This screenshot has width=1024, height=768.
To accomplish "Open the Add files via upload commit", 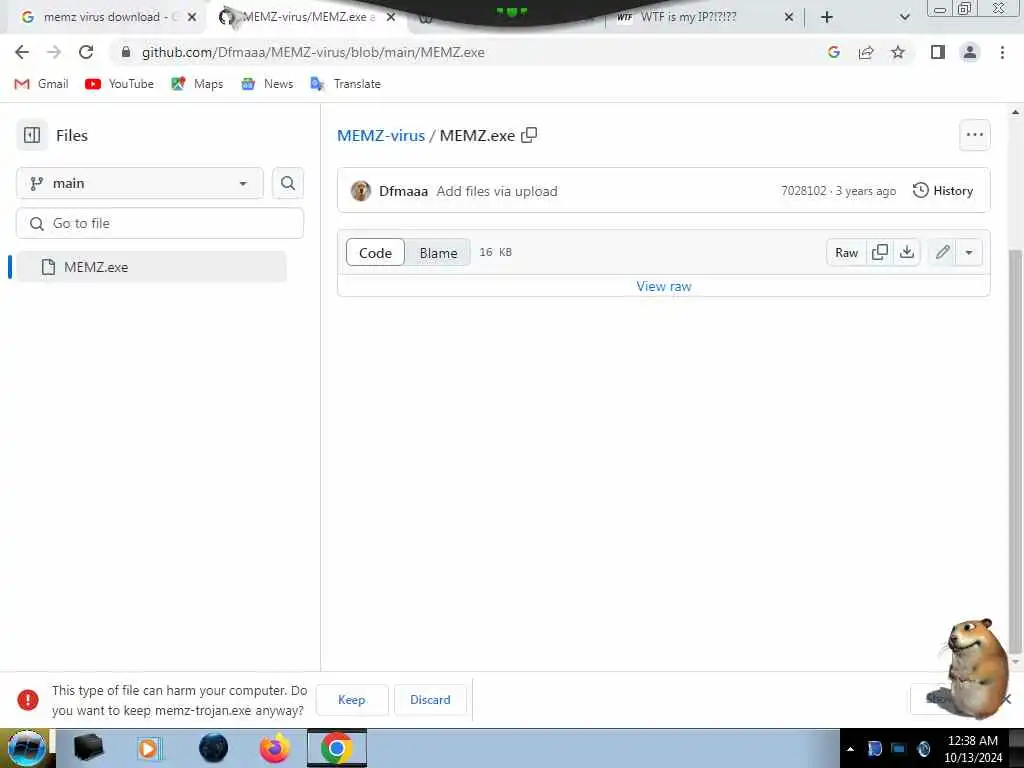I will coord(496,191).
